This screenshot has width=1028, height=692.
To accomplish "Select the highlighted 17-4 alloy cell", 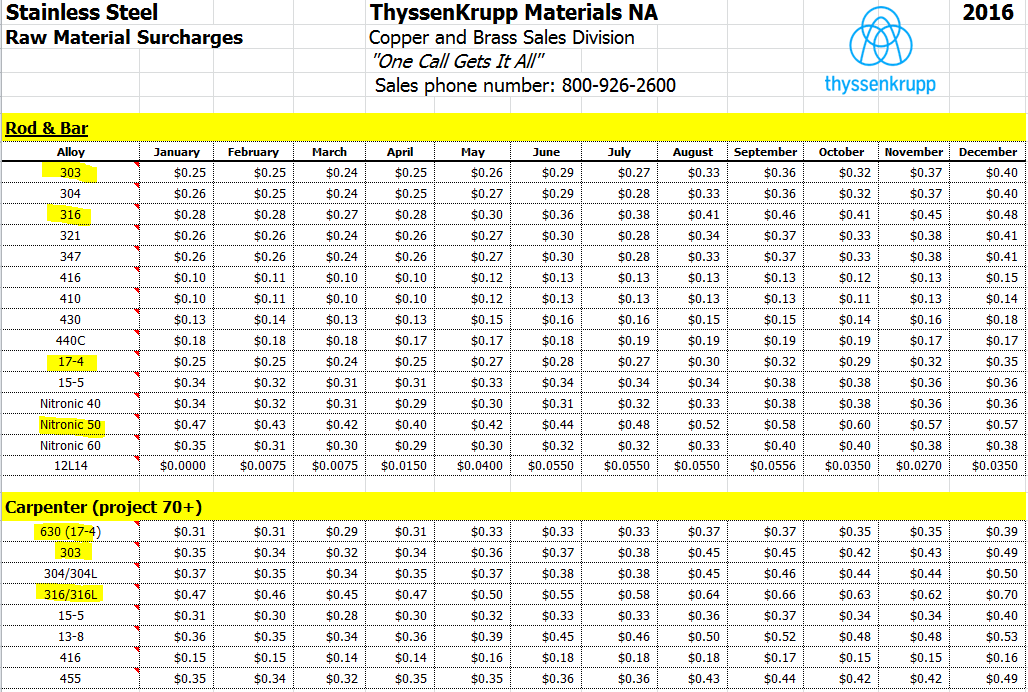I will click(70, 362).
